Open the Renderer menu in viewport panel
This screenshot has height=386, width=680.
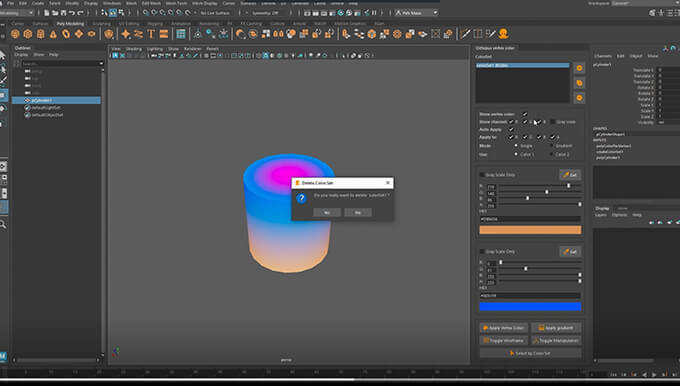point(193,49)
